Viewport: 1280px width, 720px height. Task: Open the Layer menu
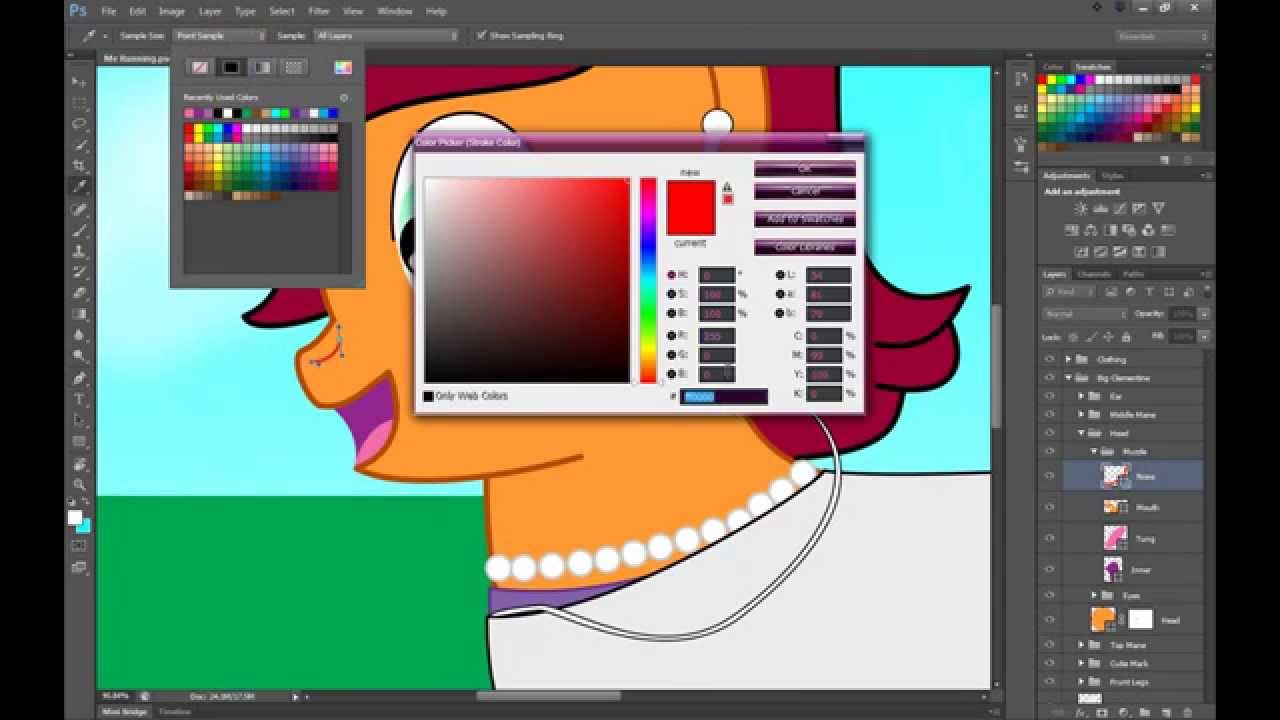pyautogui.click(x=210, y=11)
